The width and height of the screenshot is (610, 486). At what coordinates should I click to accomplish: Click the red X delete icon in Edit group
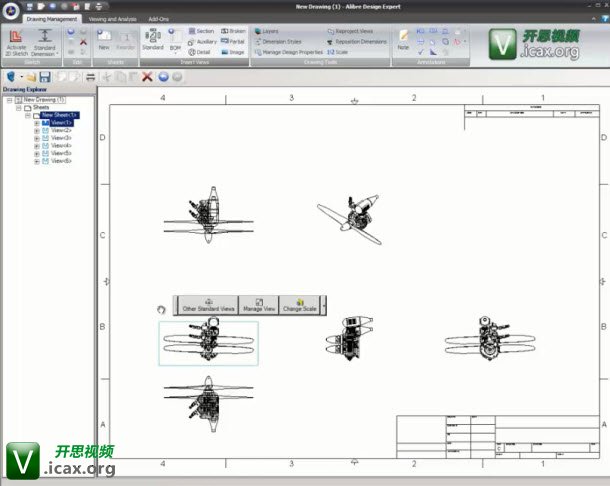tap(83, 42)
